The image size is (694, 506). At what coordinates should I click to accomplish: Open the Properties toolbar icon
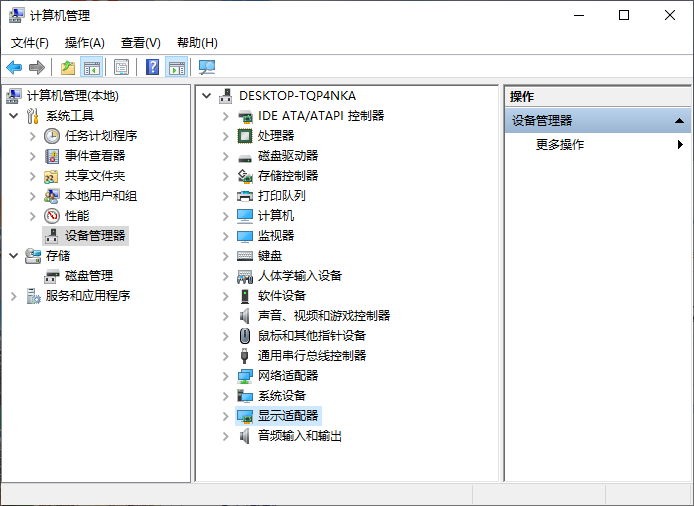121,67
